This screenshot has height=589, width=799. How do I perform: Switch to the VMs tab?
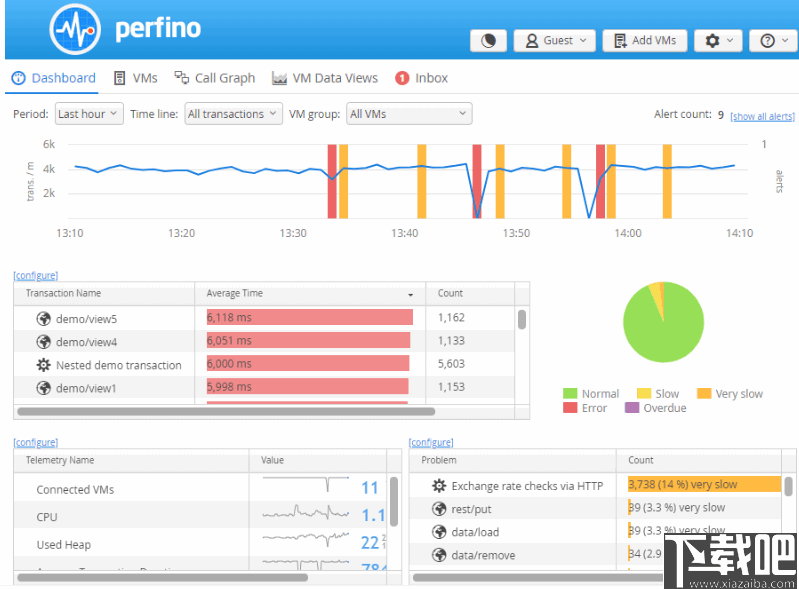(136, 78)
